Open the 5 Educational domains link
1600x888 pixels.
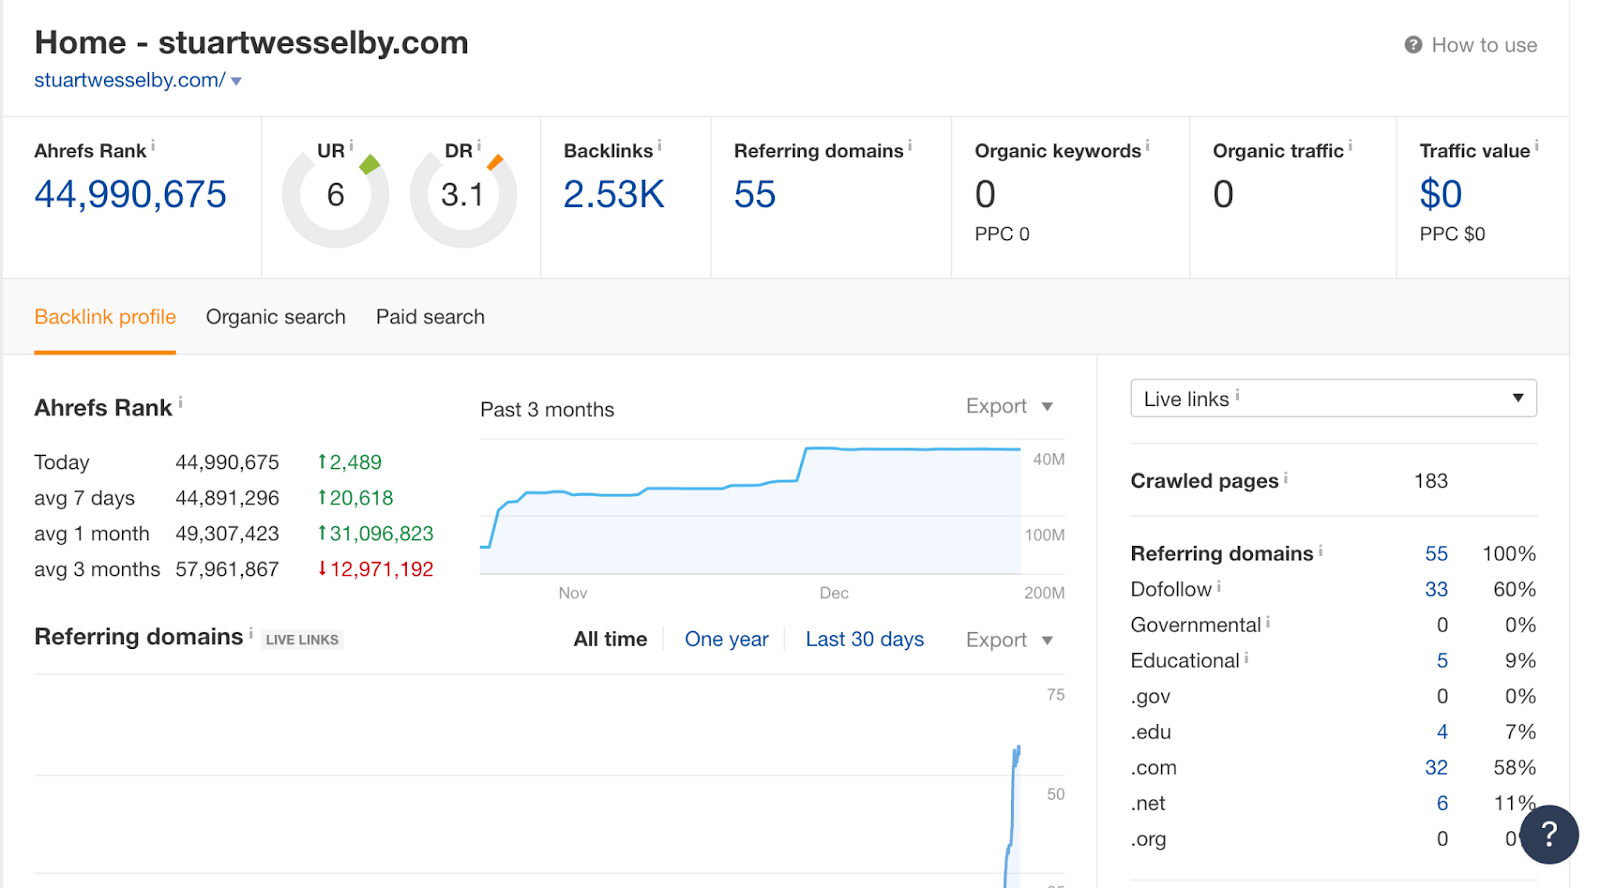point(1442,661)
